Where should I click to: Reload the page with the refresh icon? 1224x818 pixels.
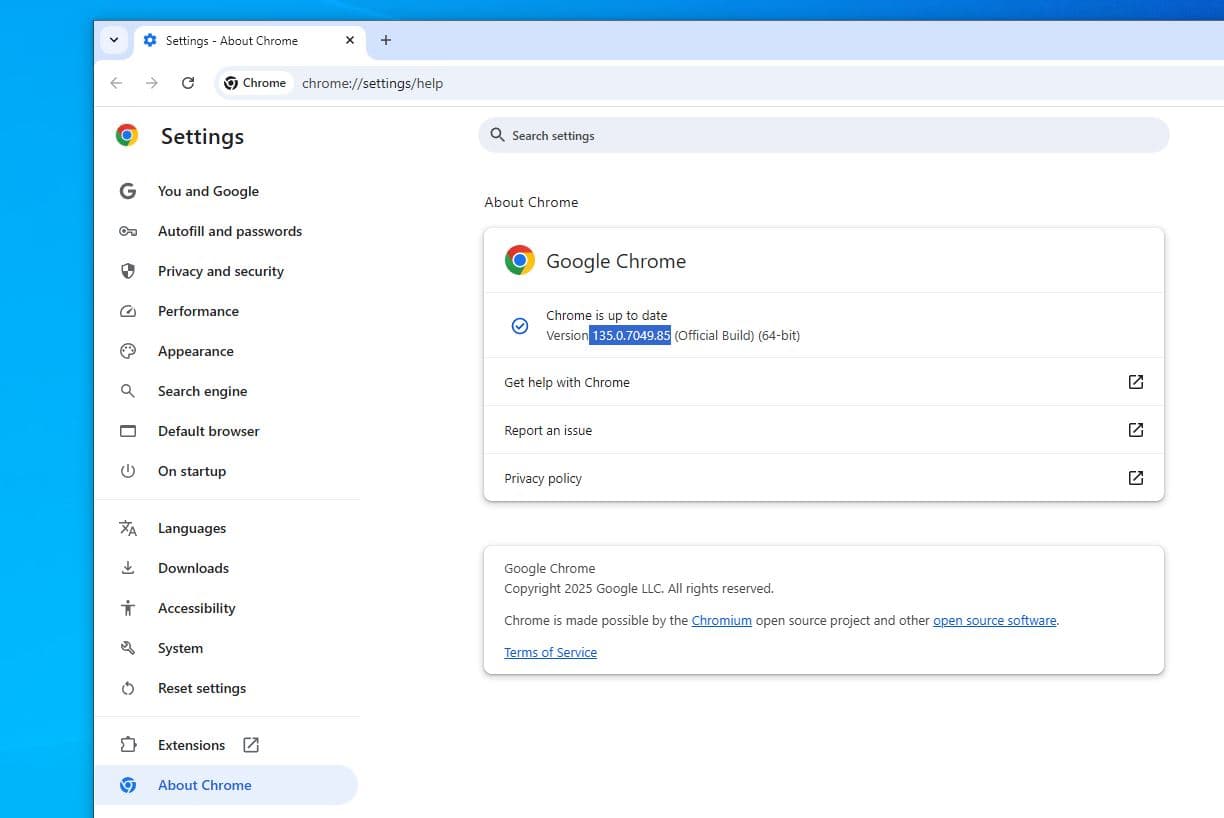[188, 83]
